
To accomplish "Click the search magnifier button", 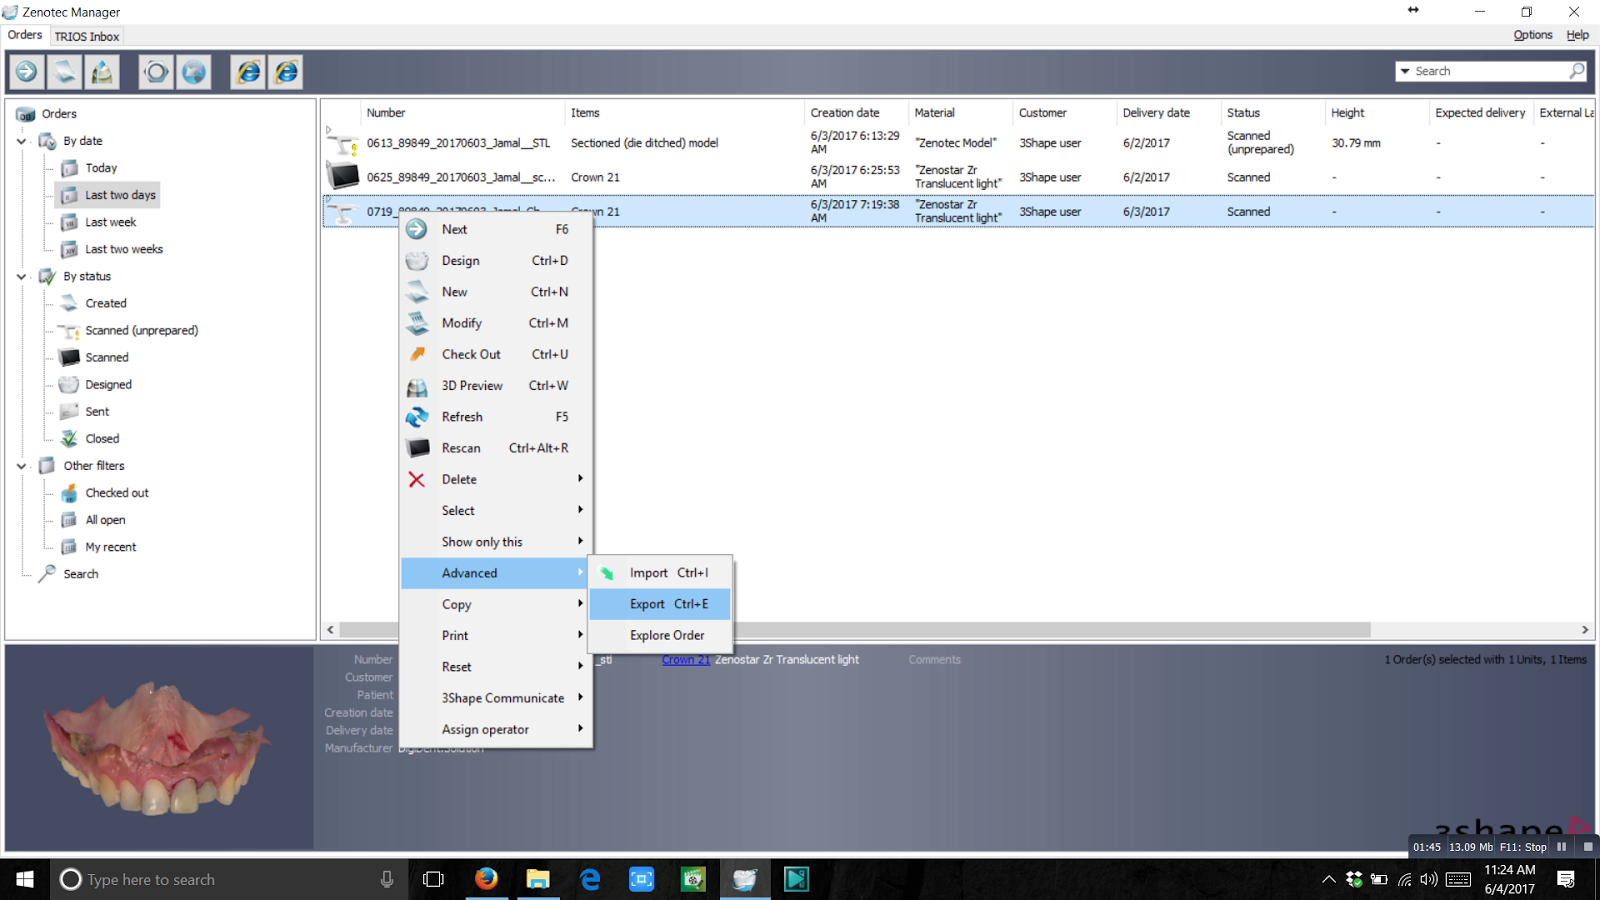I will click(1574, 70).
